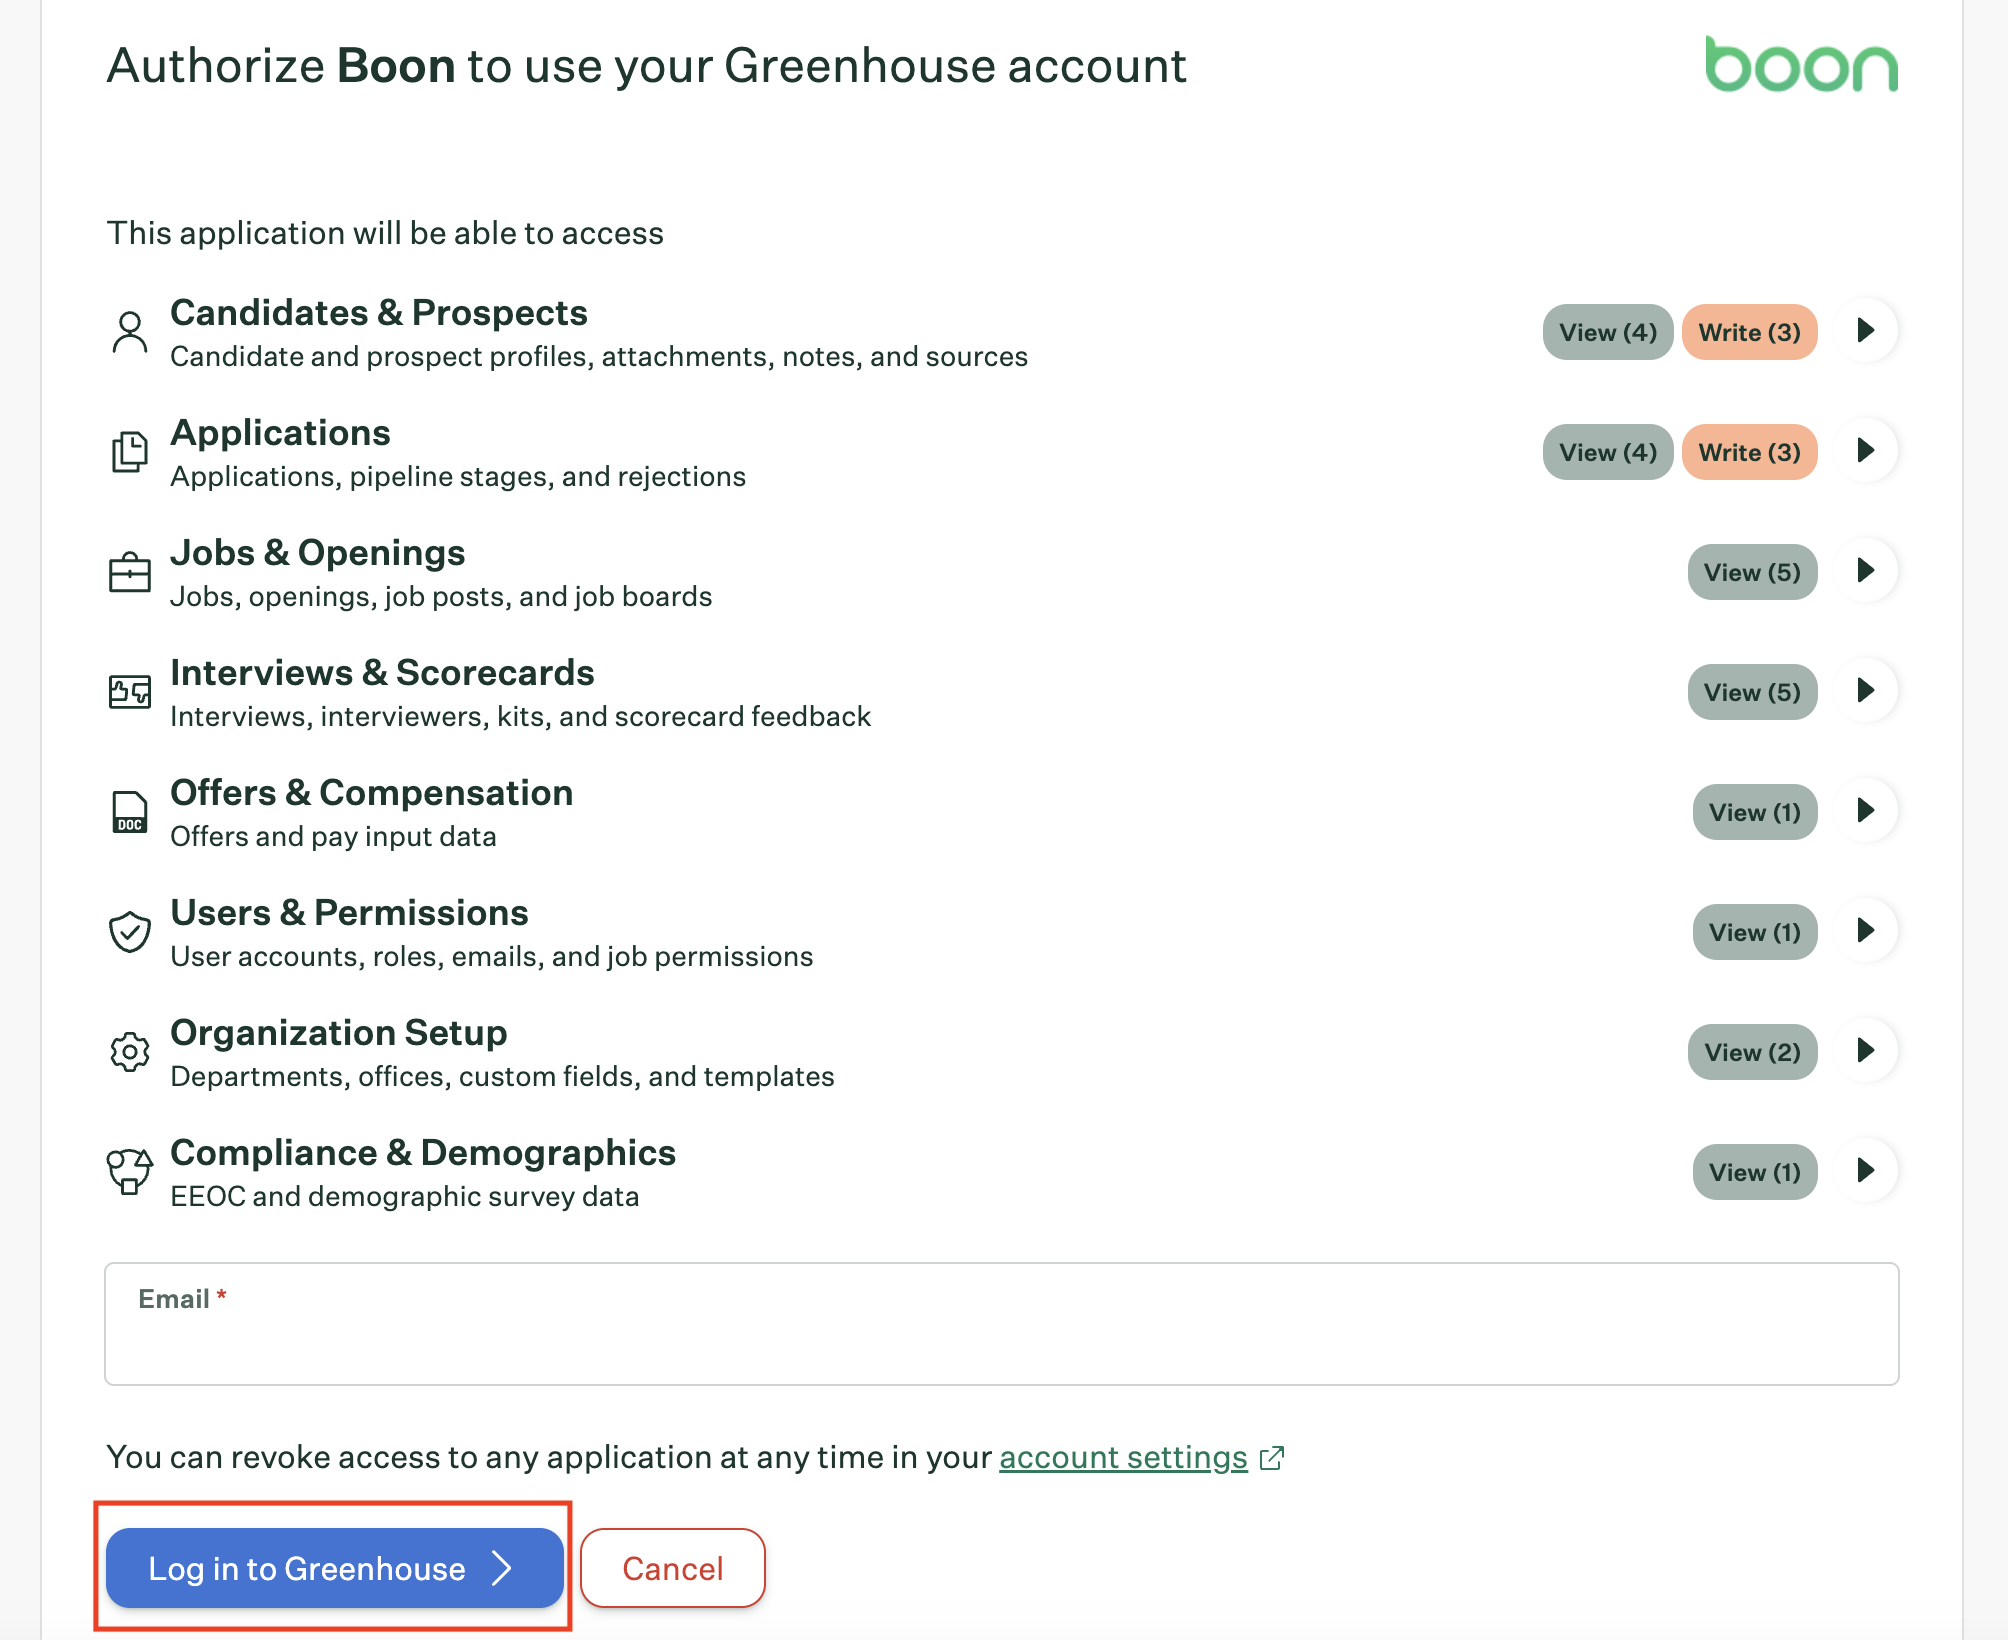Click the Compliance & Demographics heading

(423, 1152)
